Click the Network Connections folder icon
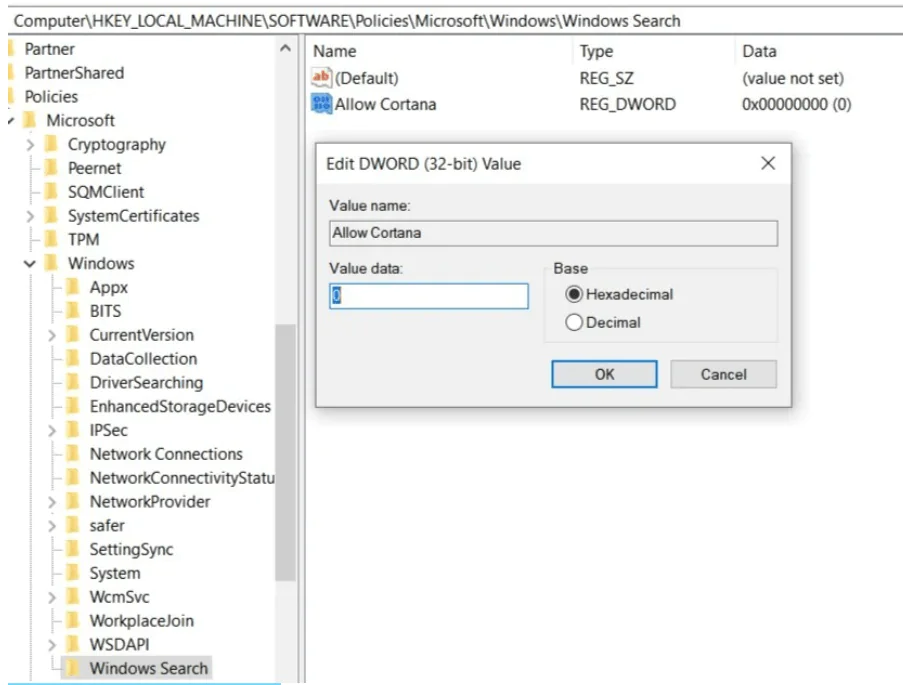The image size is (903, 685). [73, 453]
